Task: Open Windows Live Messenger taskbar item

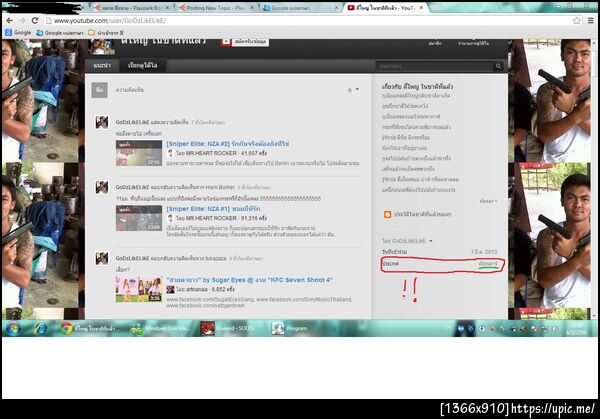Action: 159,328
